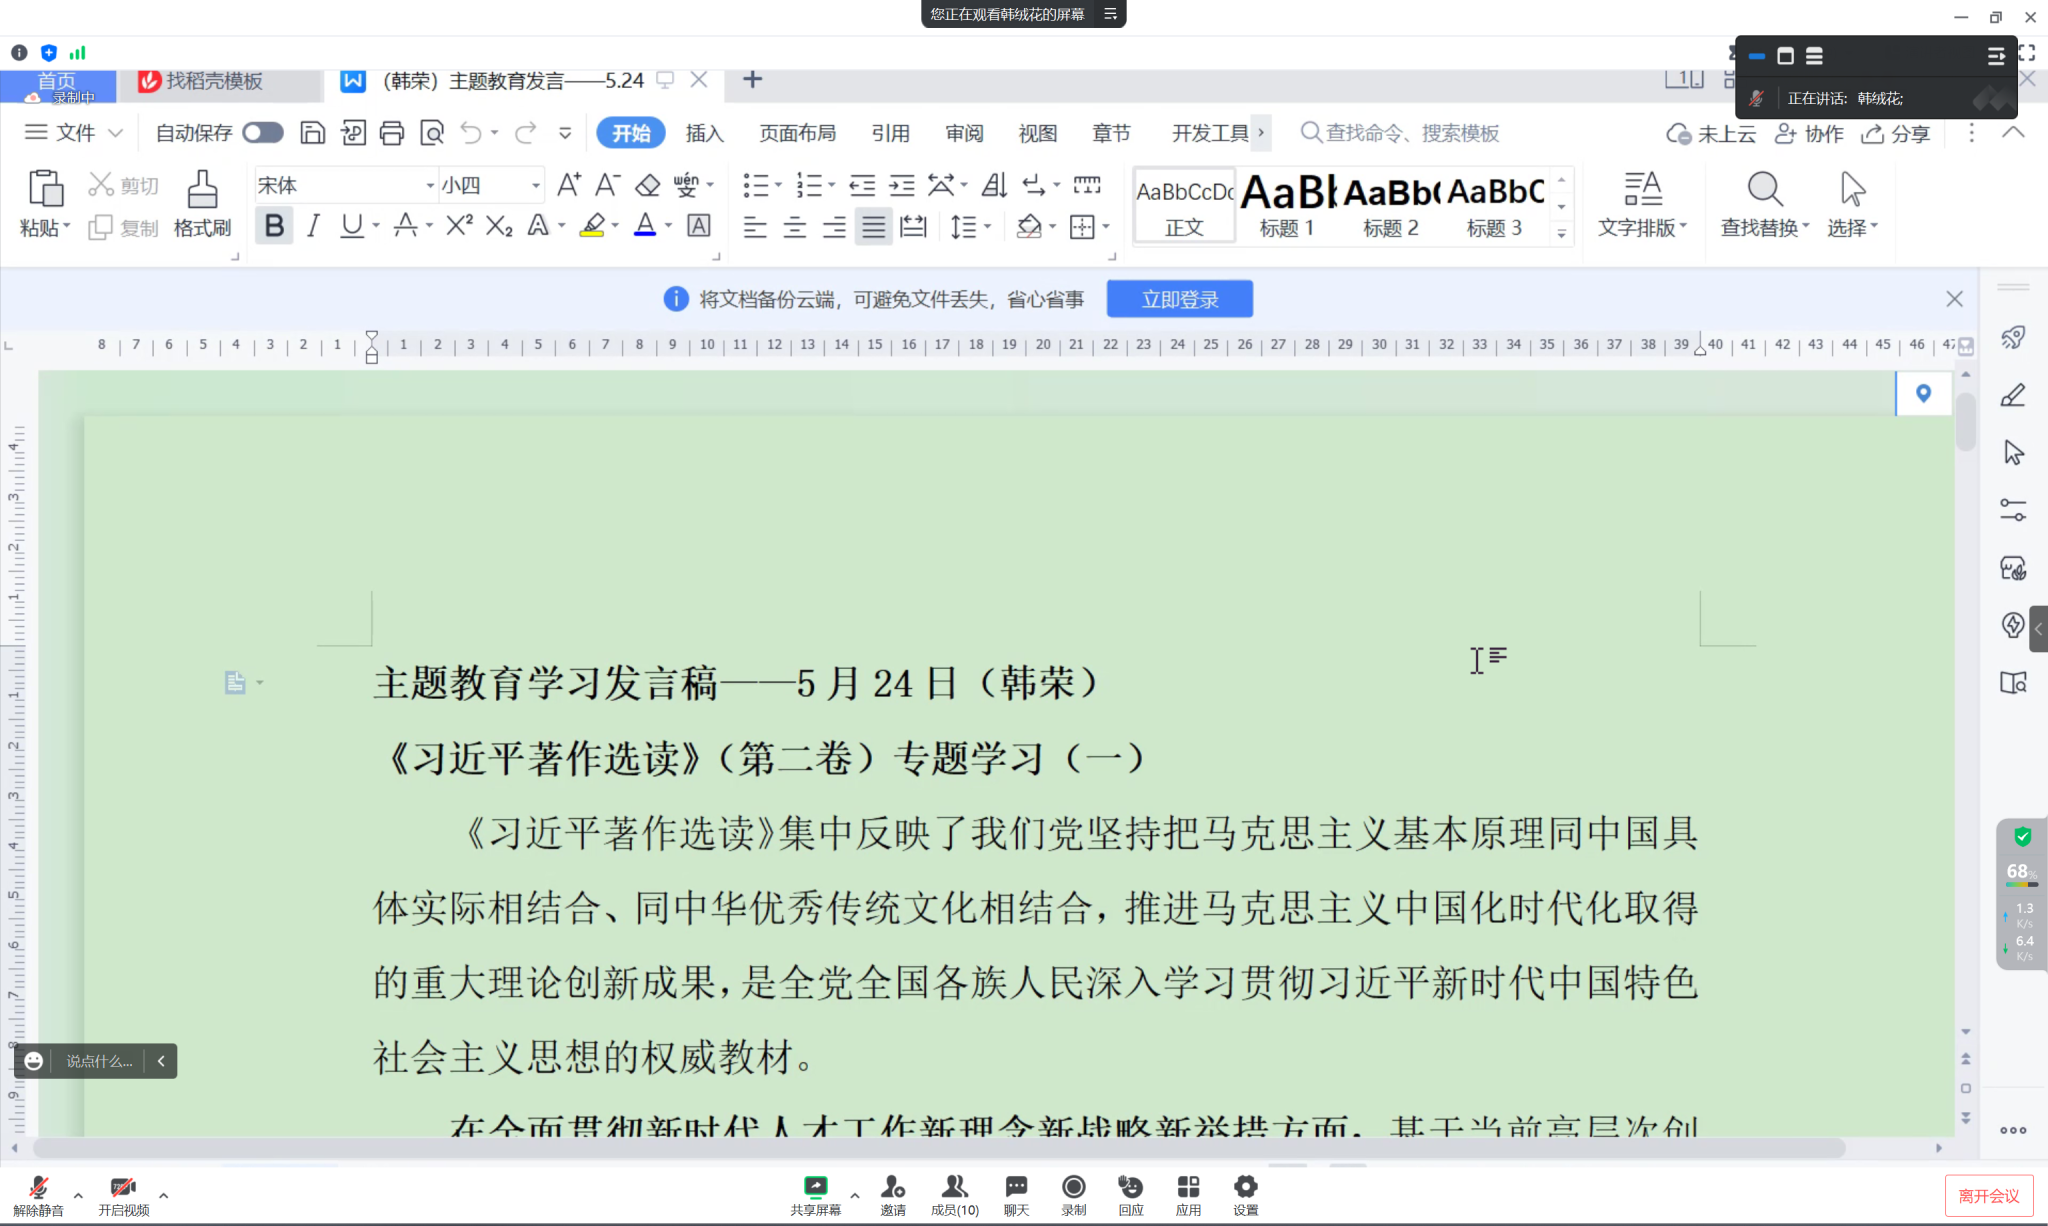Toggle strikethrough text formatting
This screenshot has width=2048, height=1226.
coord(405,226)
